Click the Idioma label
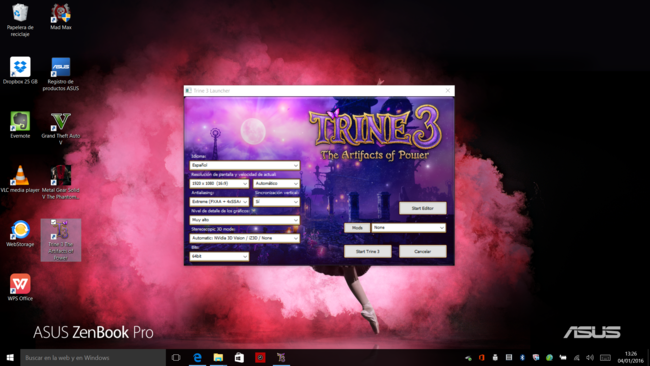The image size is (650, 366). coord(199,156)
